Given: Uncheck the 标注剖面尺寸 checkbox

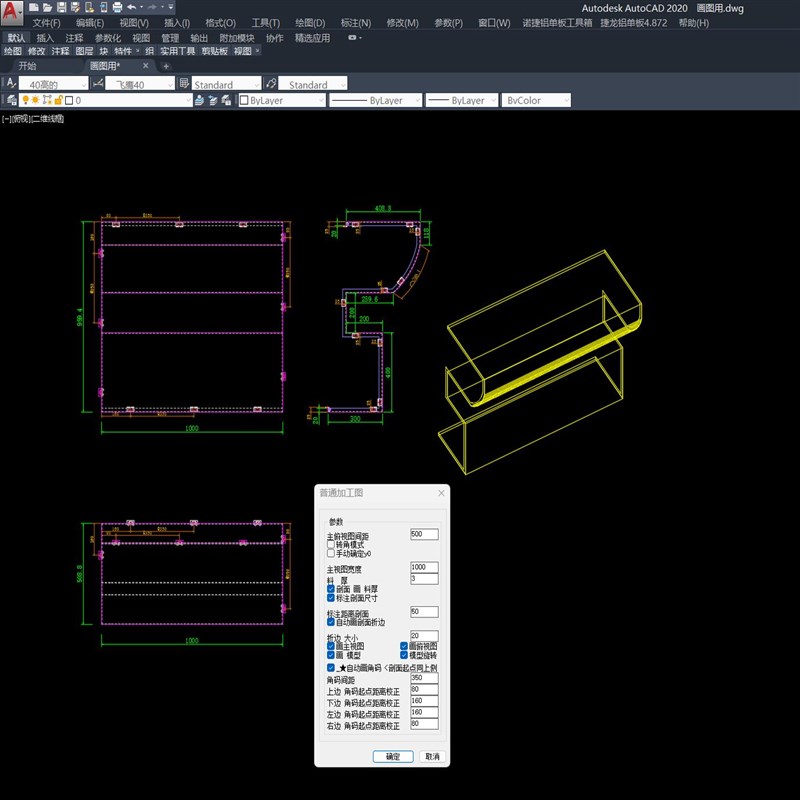Looking at the screenshot, I should tap(331, 597).
